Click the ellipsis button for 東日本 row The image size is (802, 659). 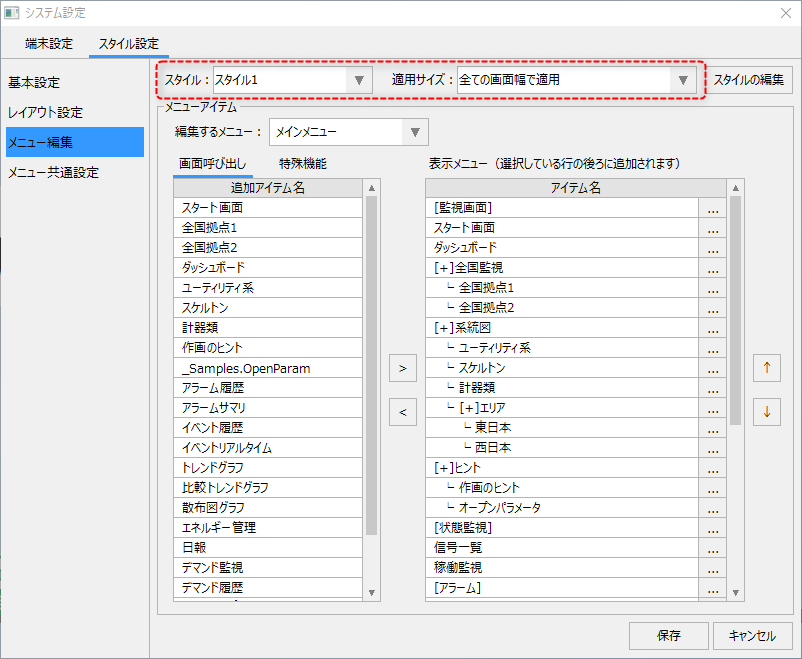(712, 428)
